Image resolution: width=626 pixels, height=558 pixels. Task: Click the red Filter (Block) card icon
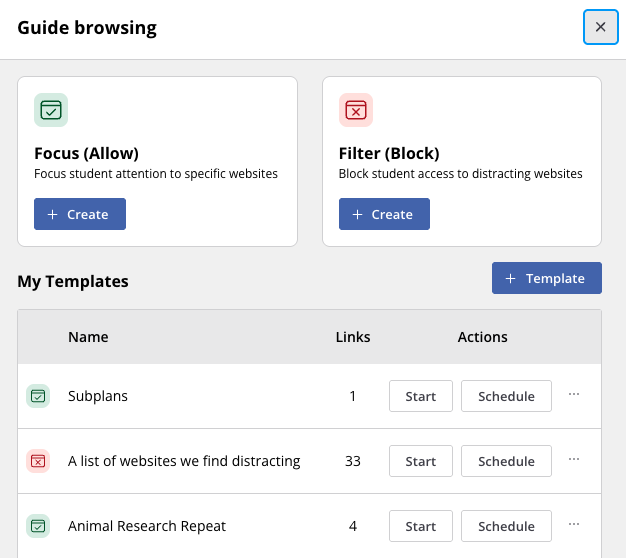coord(356,110)
